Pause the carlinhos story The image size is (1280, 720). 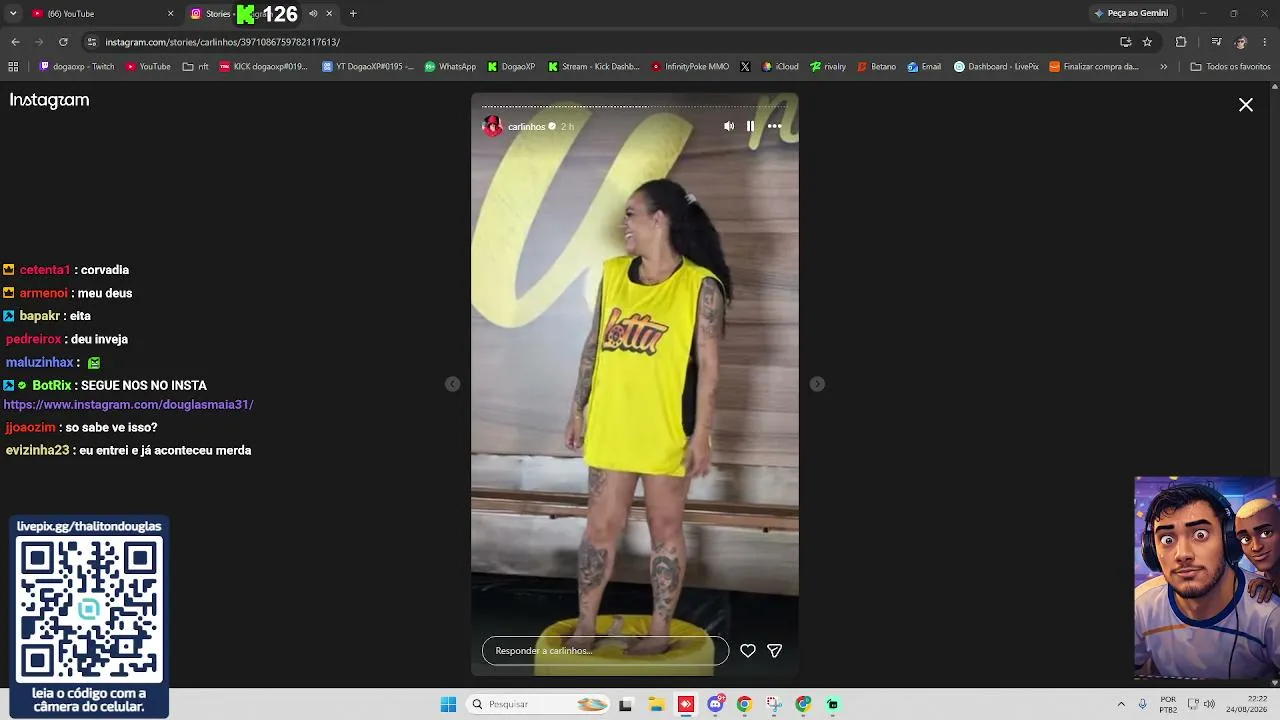point(750,126)
